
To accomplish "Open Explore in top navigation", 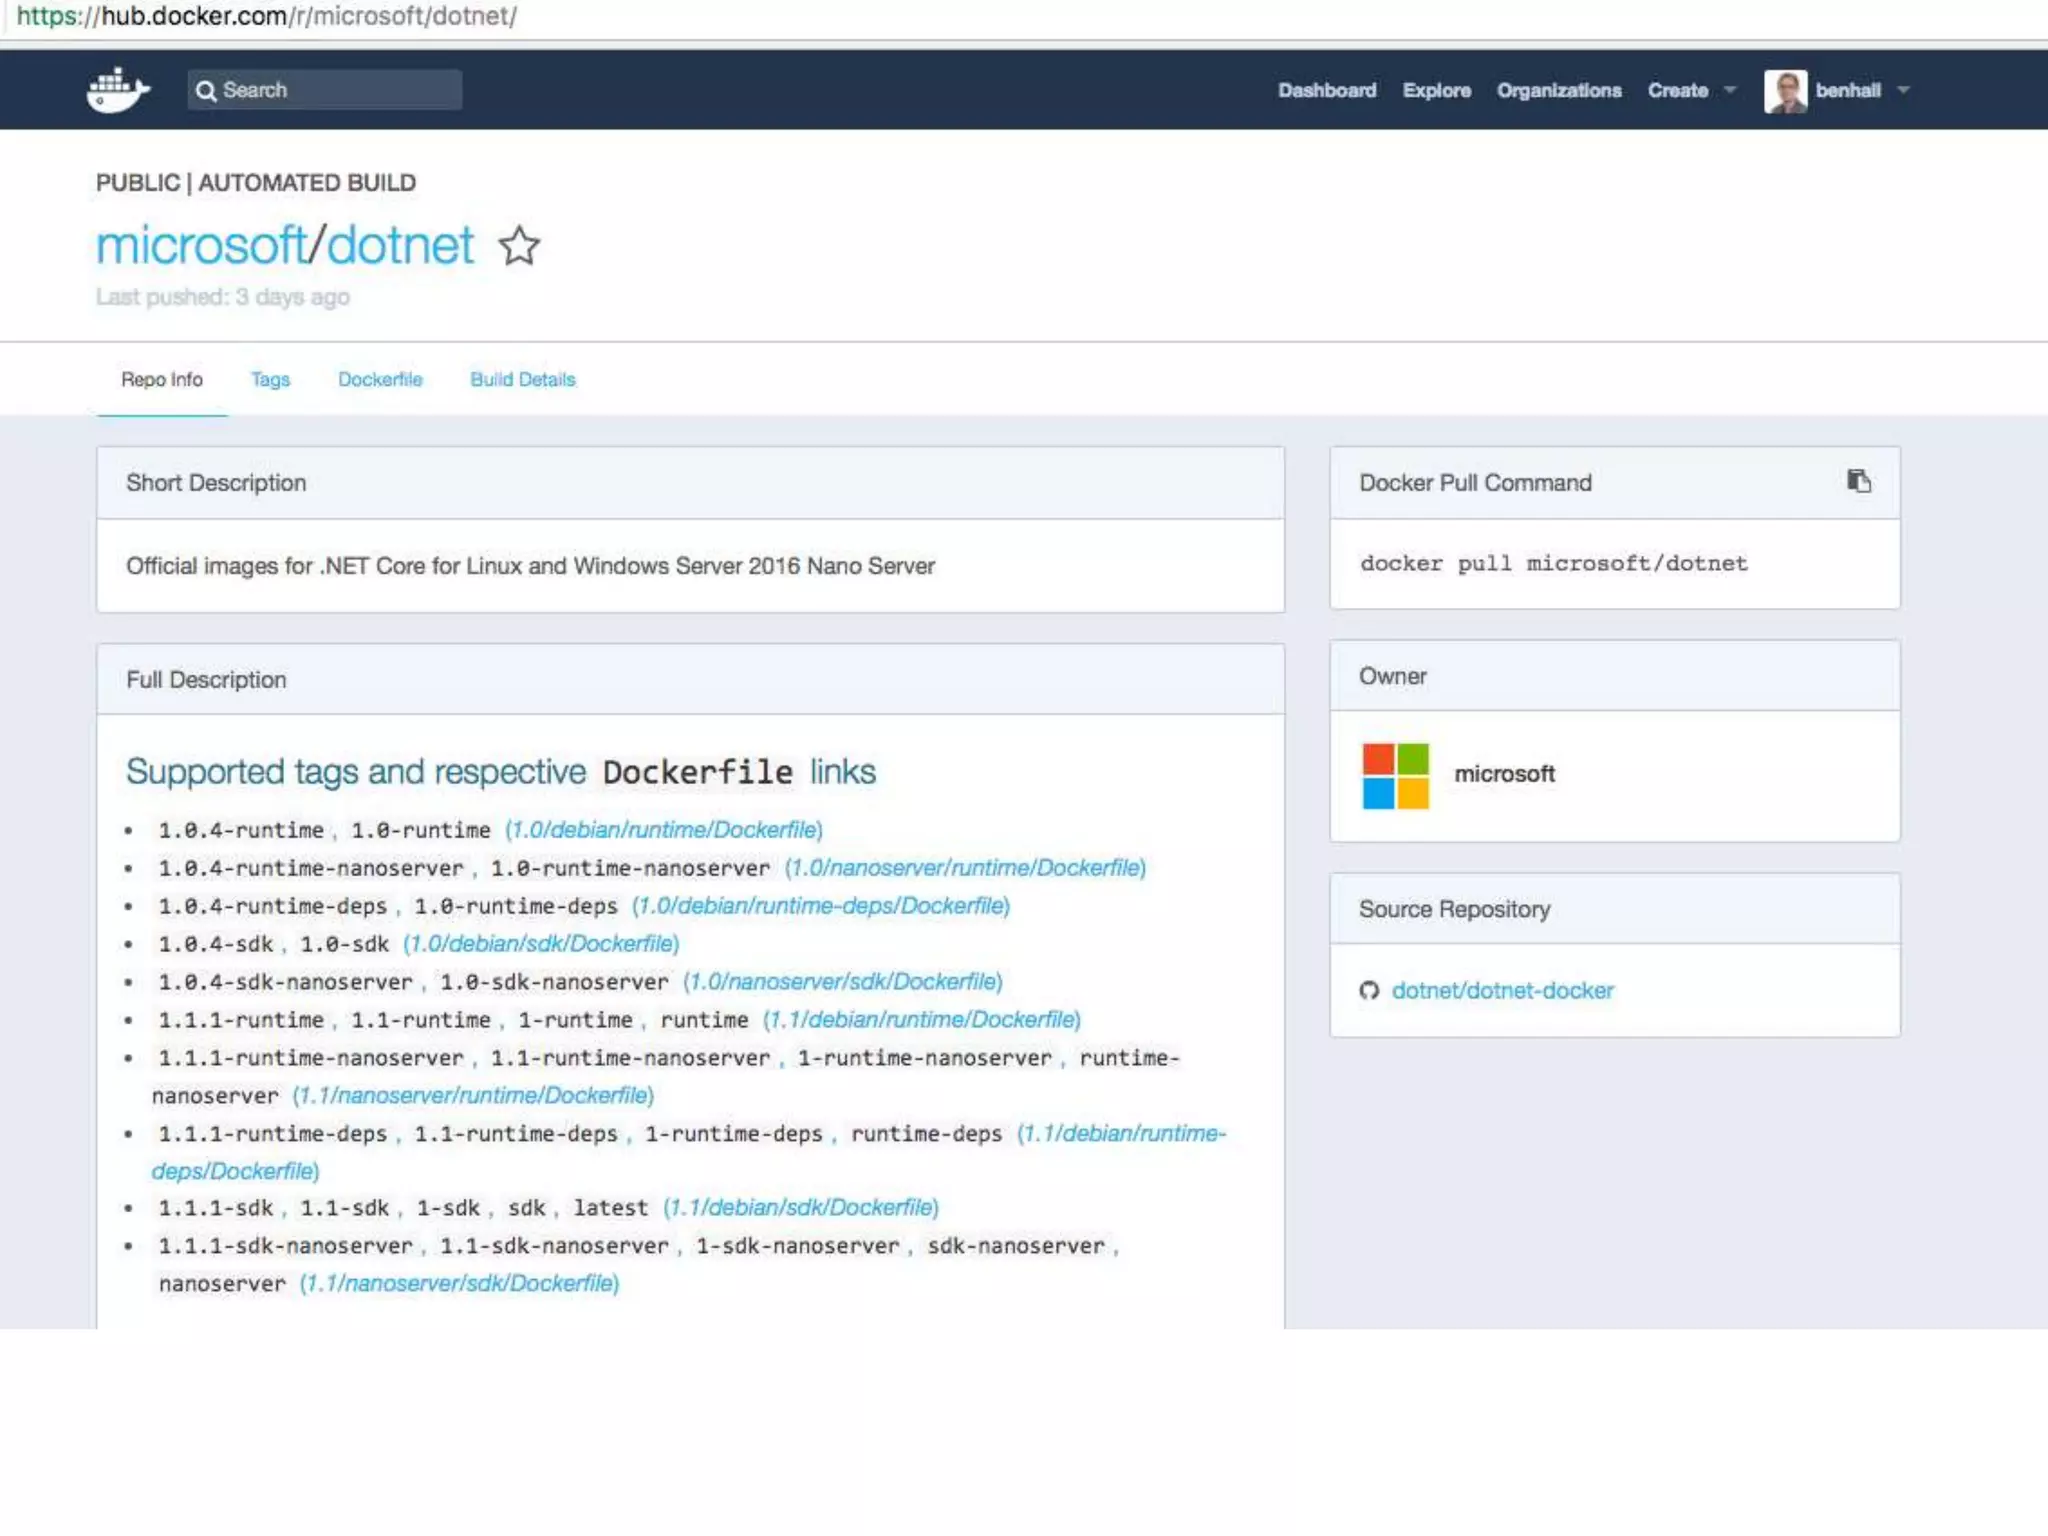I will click(x=1436, y=91).
